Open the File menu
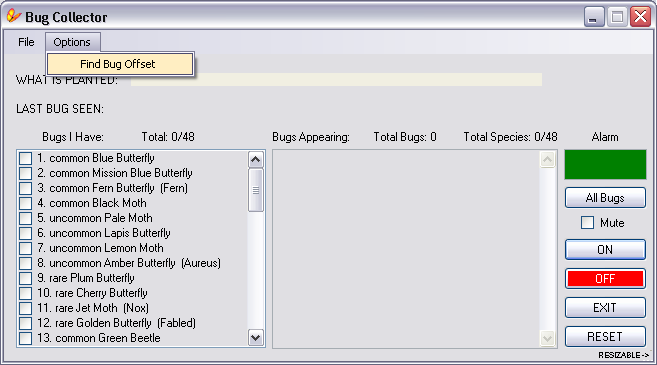 coord(26,42)
